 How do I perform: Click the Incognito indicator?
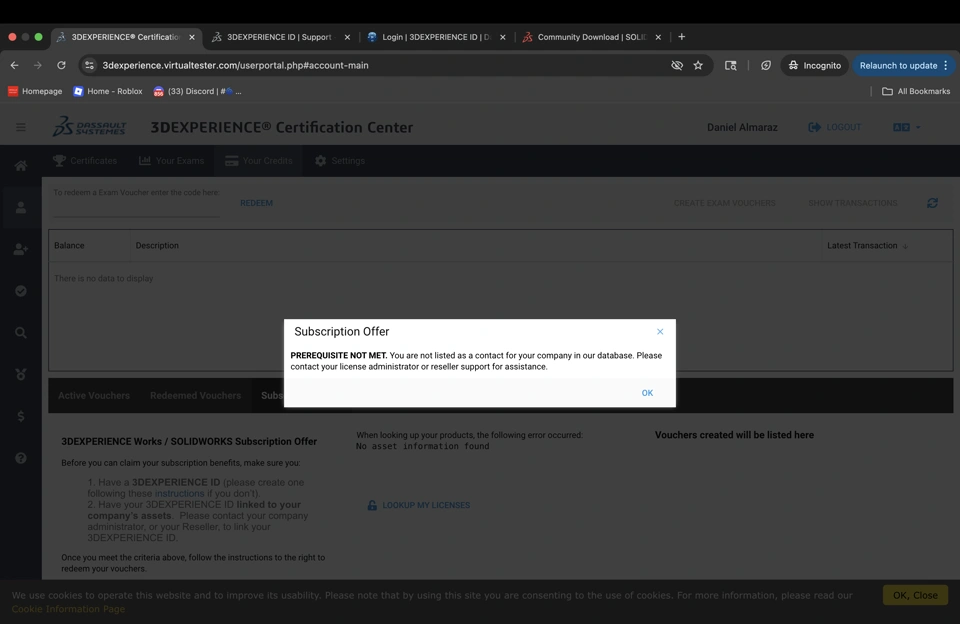pyautogui.click(x=814, y=66)
